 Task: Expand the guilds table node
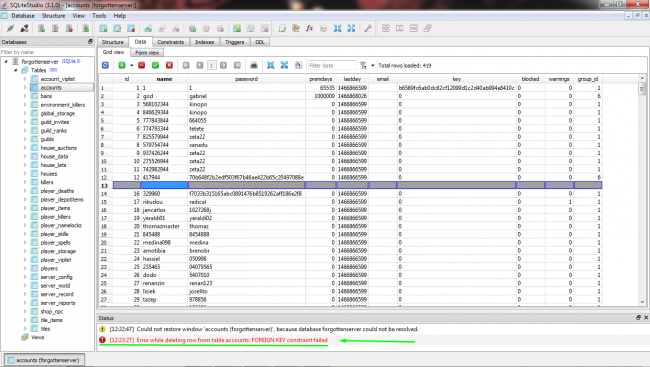[25, 139]
